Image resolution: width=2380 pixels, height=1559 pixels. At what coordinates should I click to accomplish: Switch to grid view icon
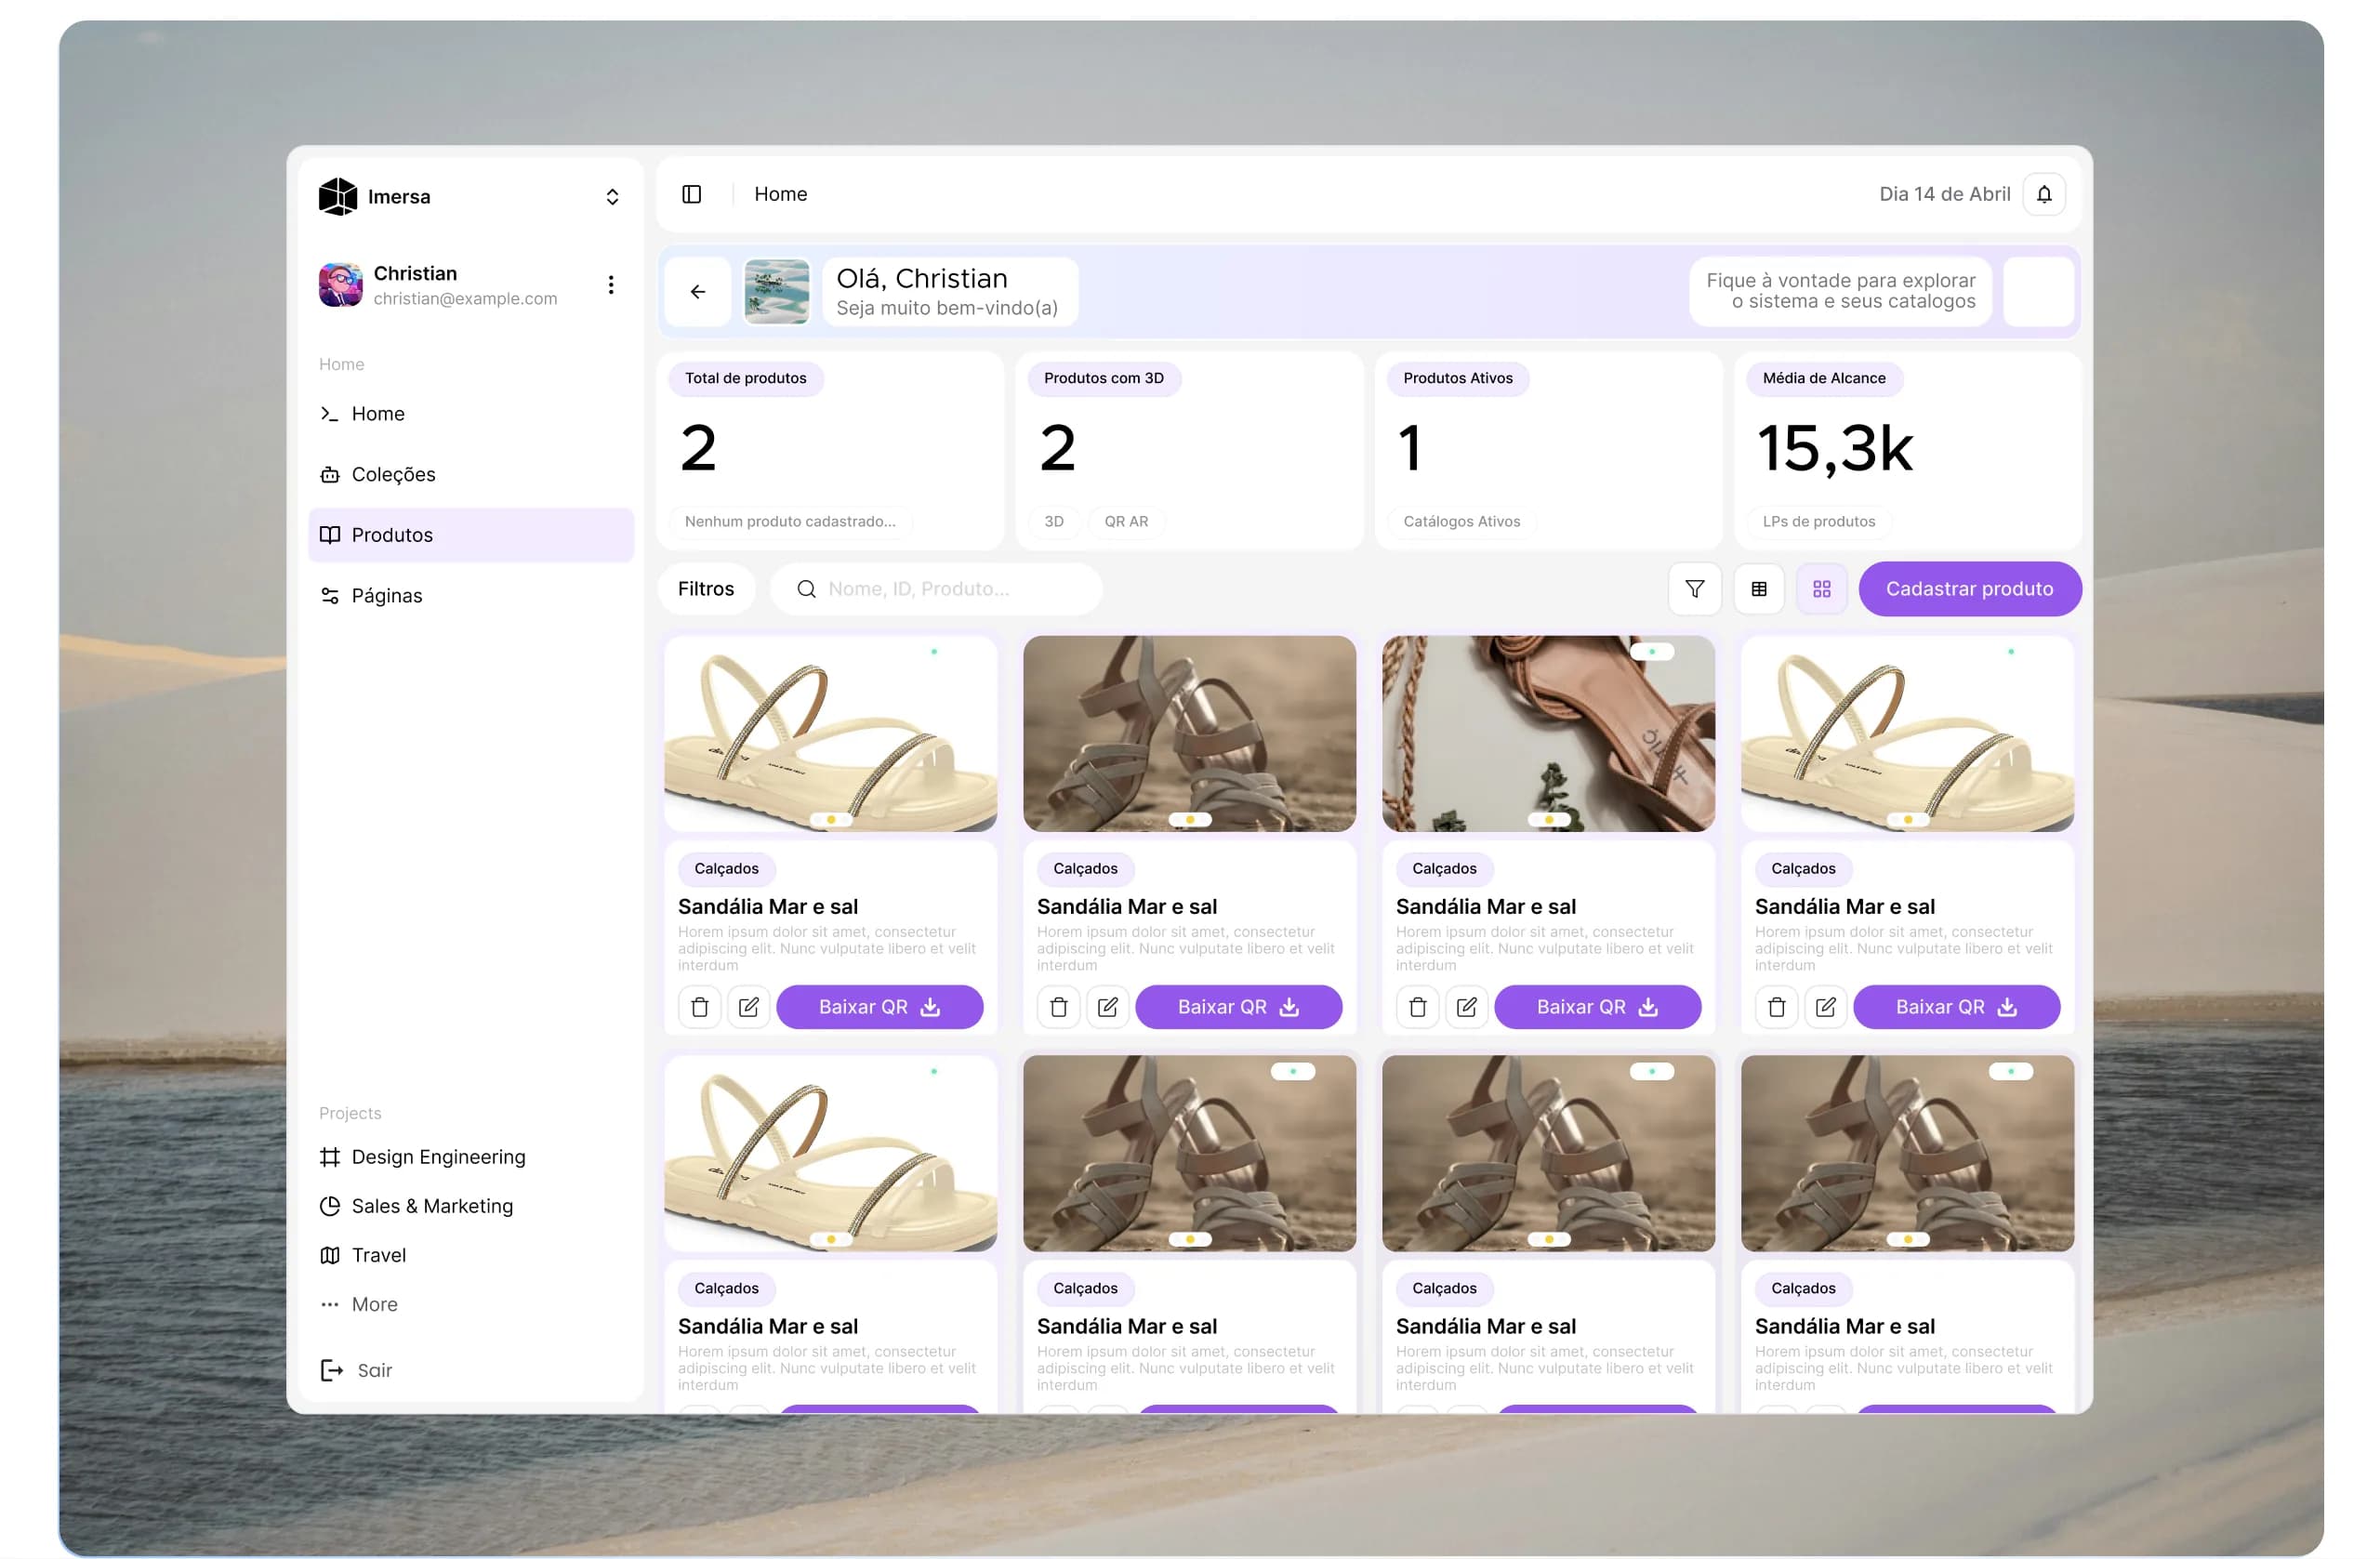coord(1821,589)
